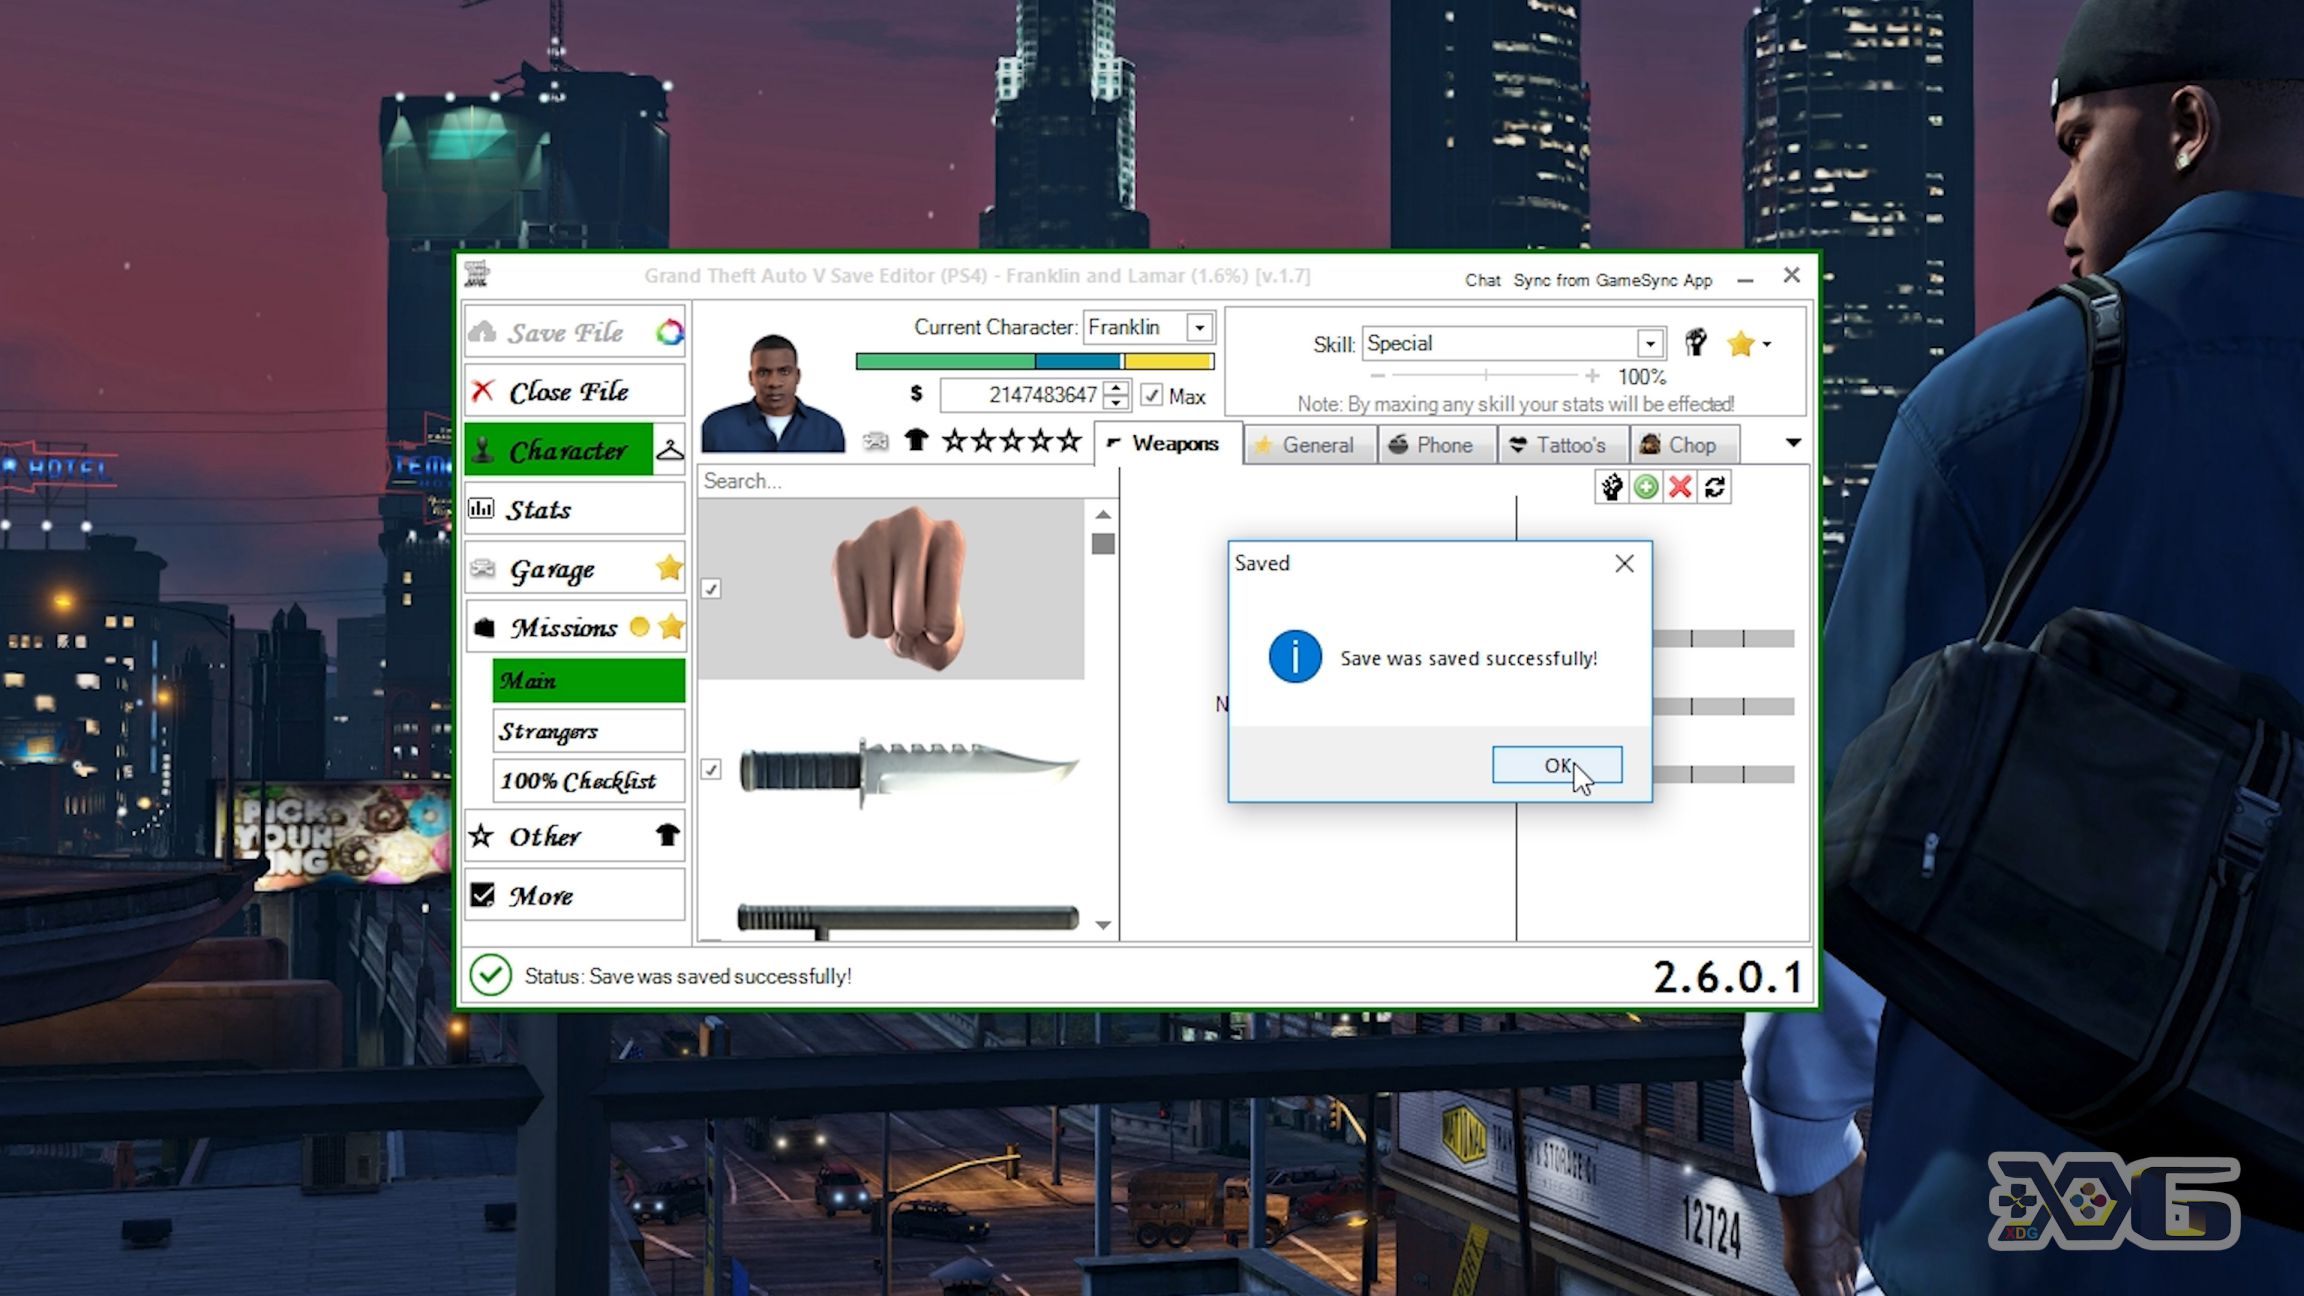Select the Main missions submenu
2304x1296 pixels.
[589, 680]
